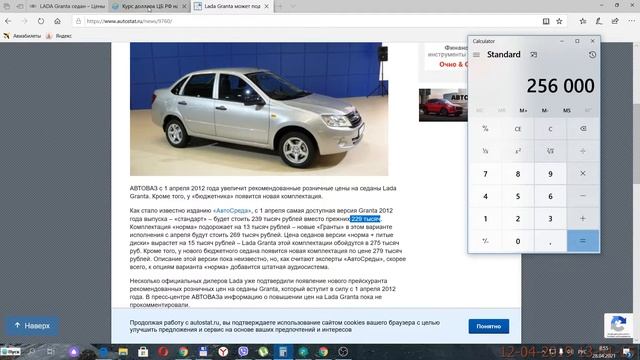This screenshot has height=360, width=640.
Task: Click Calculator digit 1
Action: pos(485,218)
